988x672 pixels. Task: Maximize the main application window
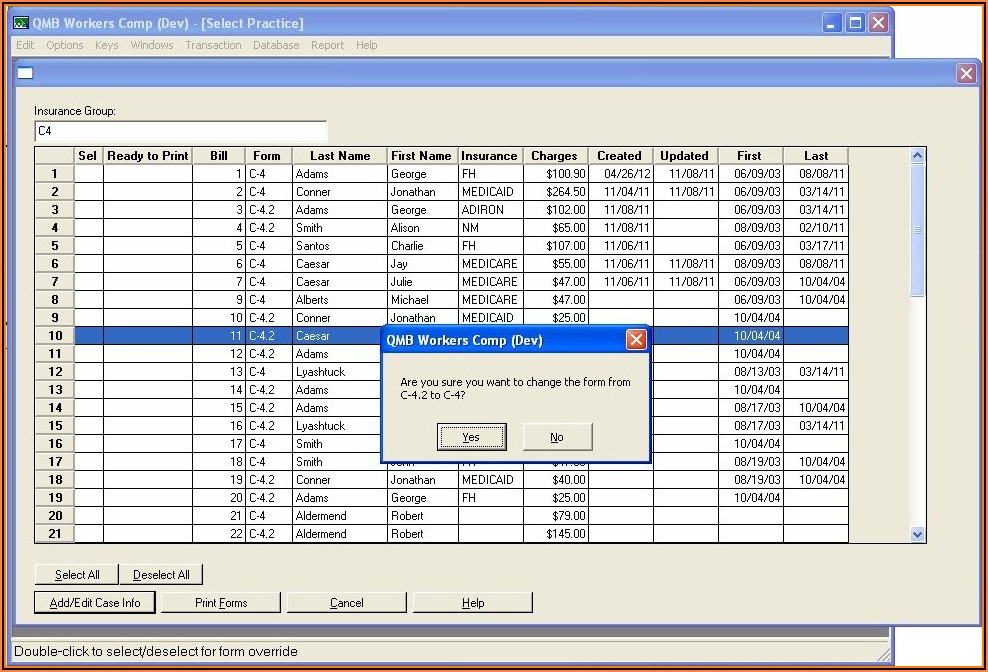point(855,23)
